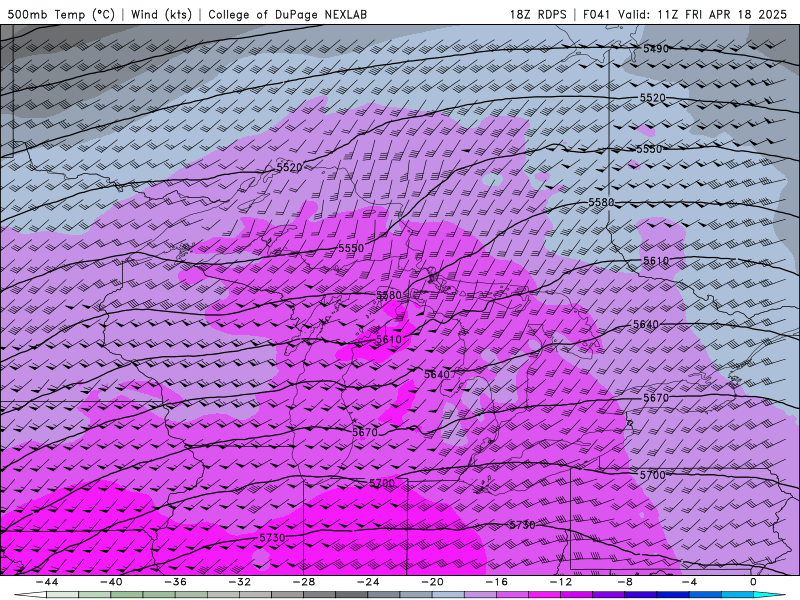Click the 'F041' forecast hour text

[597, 14]
